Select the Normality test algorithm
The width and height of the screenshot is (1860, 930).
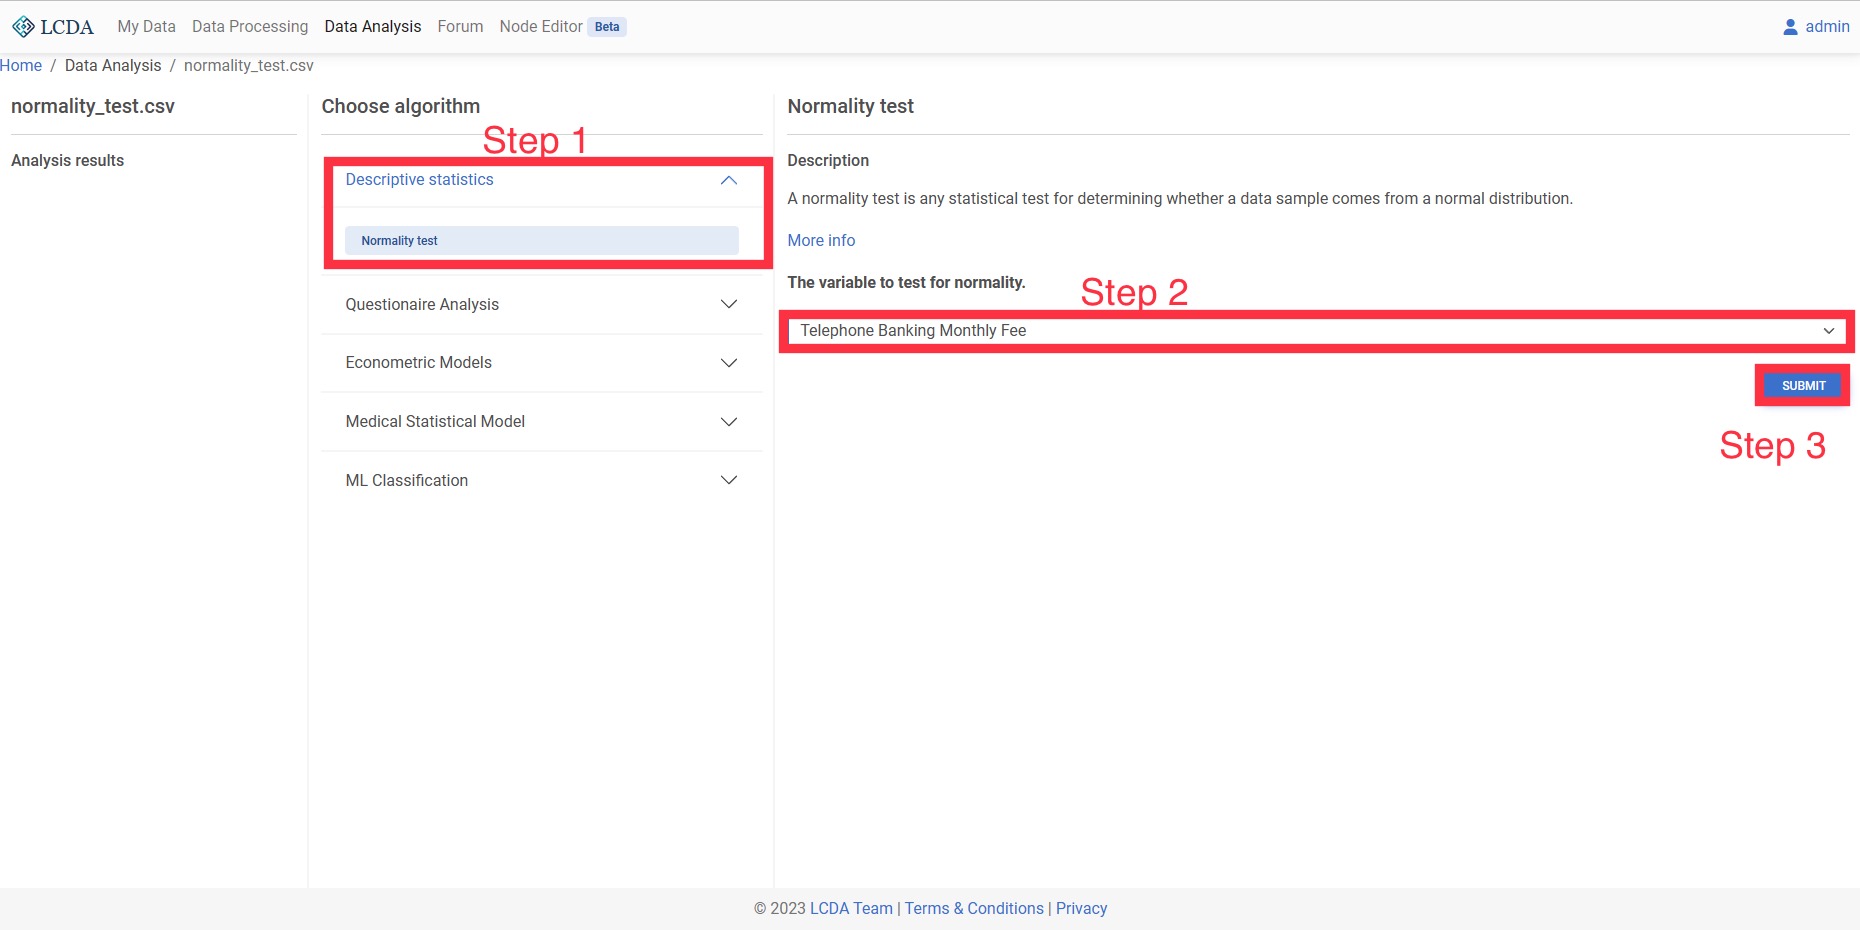(x=541, y=241)
